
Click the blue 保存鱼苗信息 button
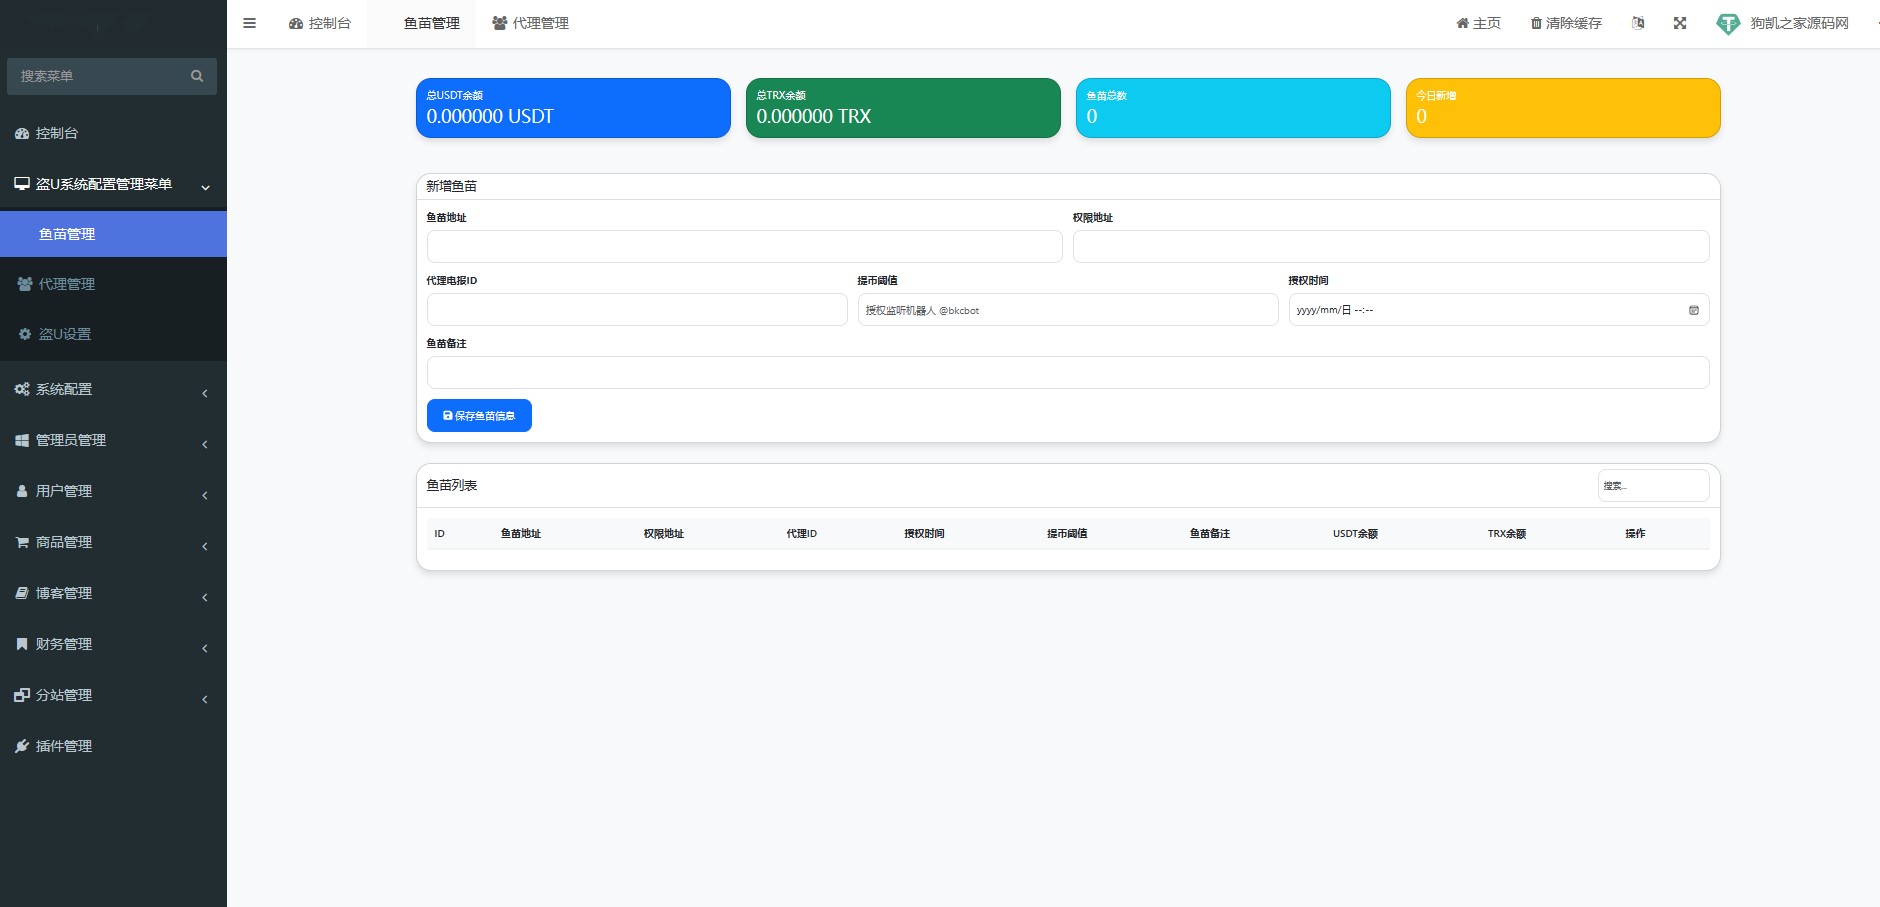[479, 416]
